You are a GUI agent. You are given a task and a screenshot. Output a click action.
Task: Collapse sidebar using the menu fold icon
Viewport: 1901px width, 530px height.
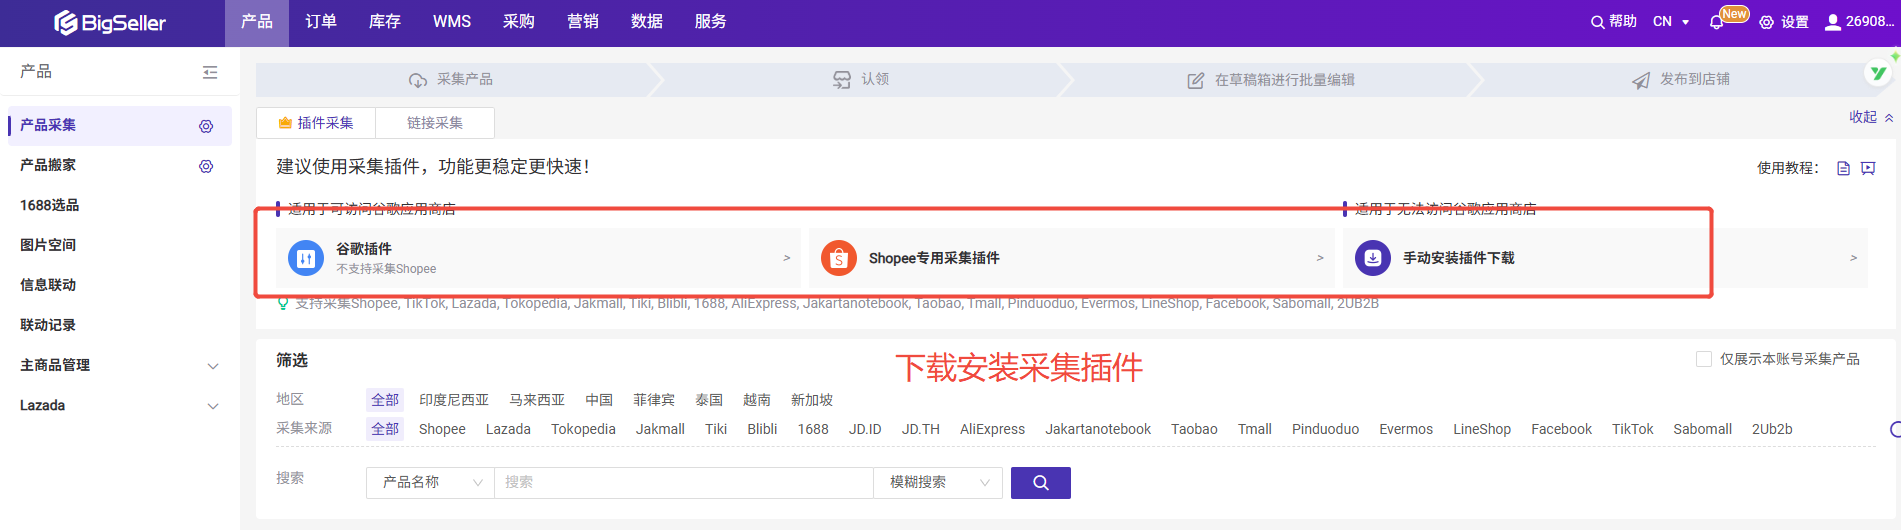pyautogui.click(x=210, y=72)
